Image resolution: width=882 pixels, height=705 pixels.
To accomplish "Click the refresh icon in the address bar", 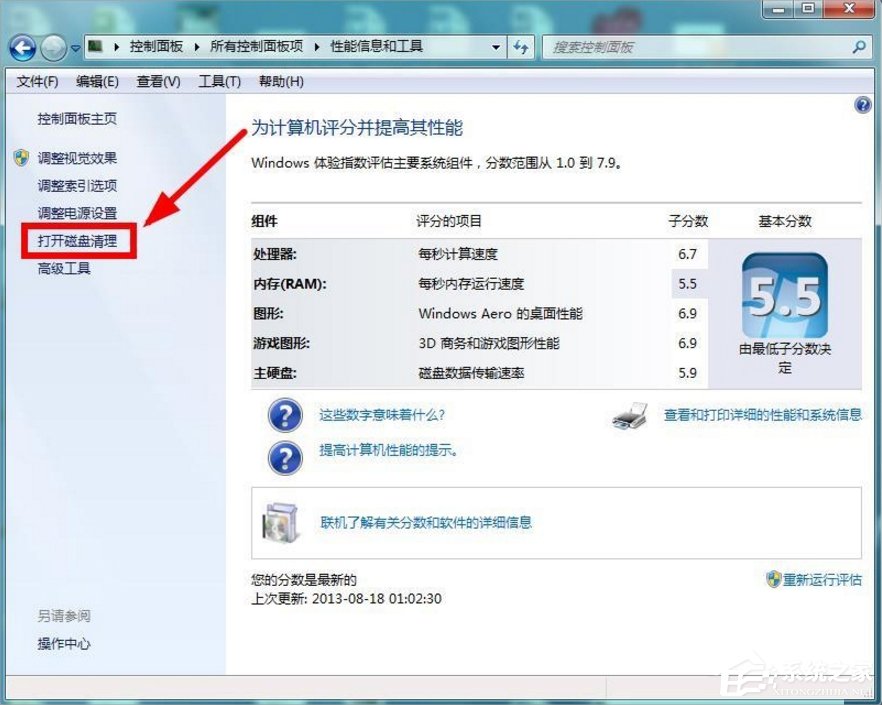I will [x=521, y=46].
